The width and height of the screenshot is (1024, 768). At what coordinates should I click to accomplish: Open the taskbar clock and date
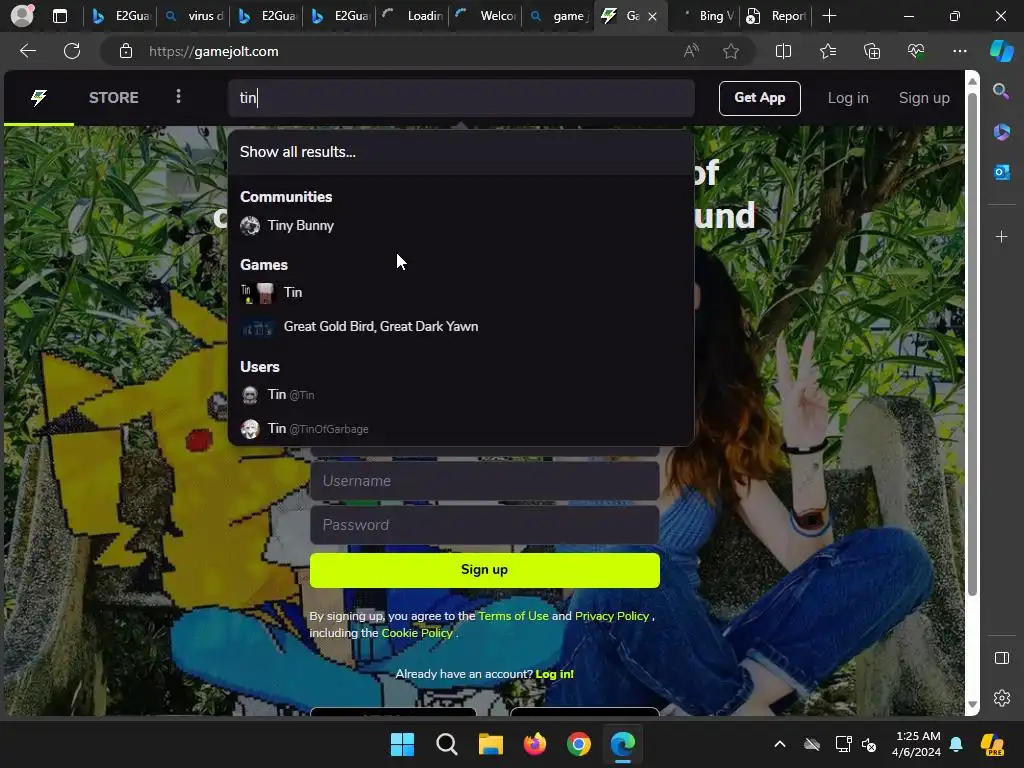[x=917, y=744]
